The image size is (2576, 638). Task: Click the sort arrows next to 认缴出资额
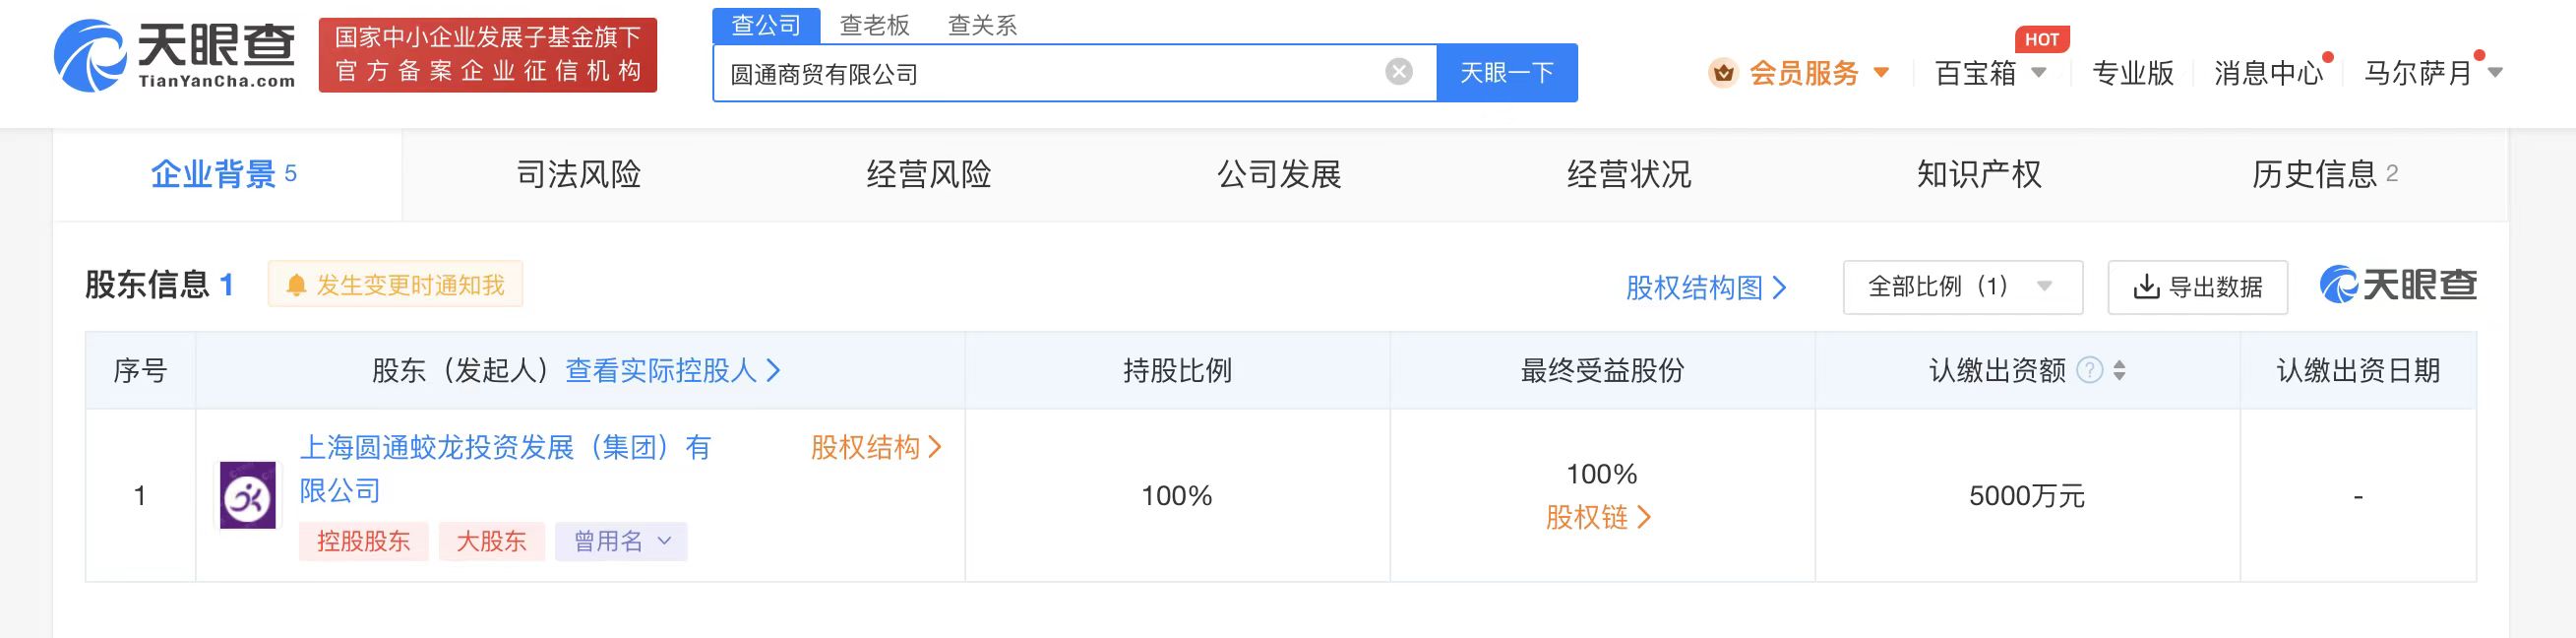[2119, 371]
